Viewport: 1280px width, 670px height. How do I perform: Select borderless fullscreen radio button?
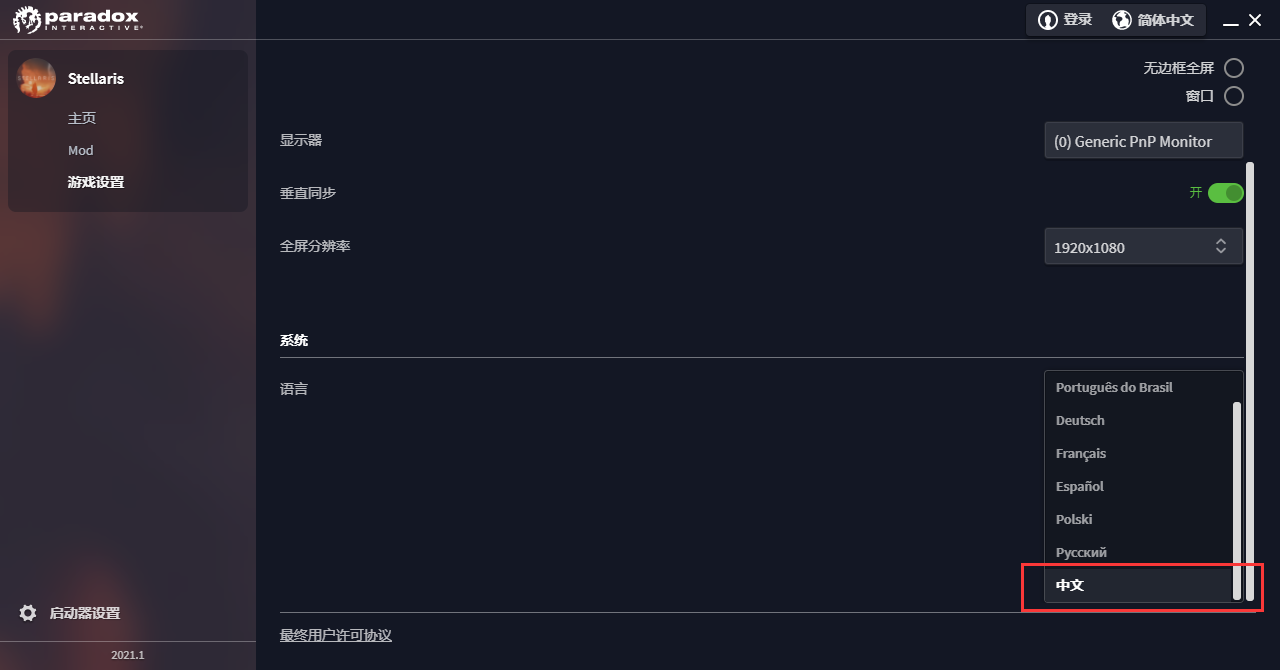pyautogui.click(x=1234, y=68)
